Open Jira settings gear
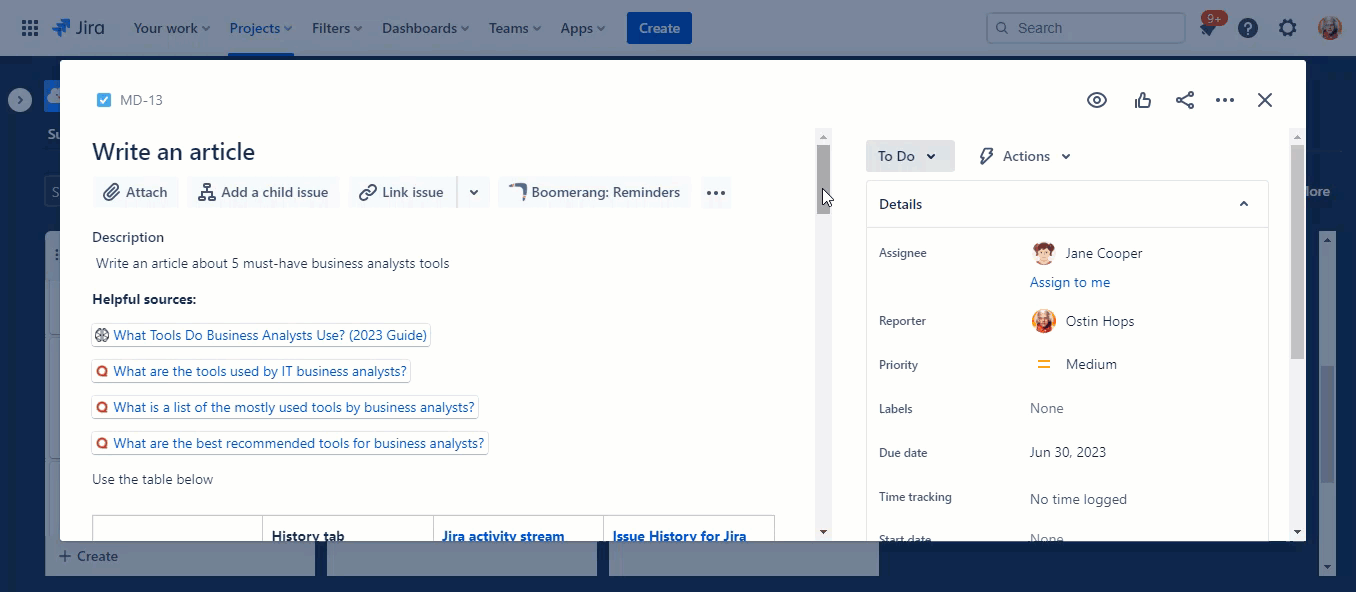The image size is (1356, 592). coord(1288,28)
